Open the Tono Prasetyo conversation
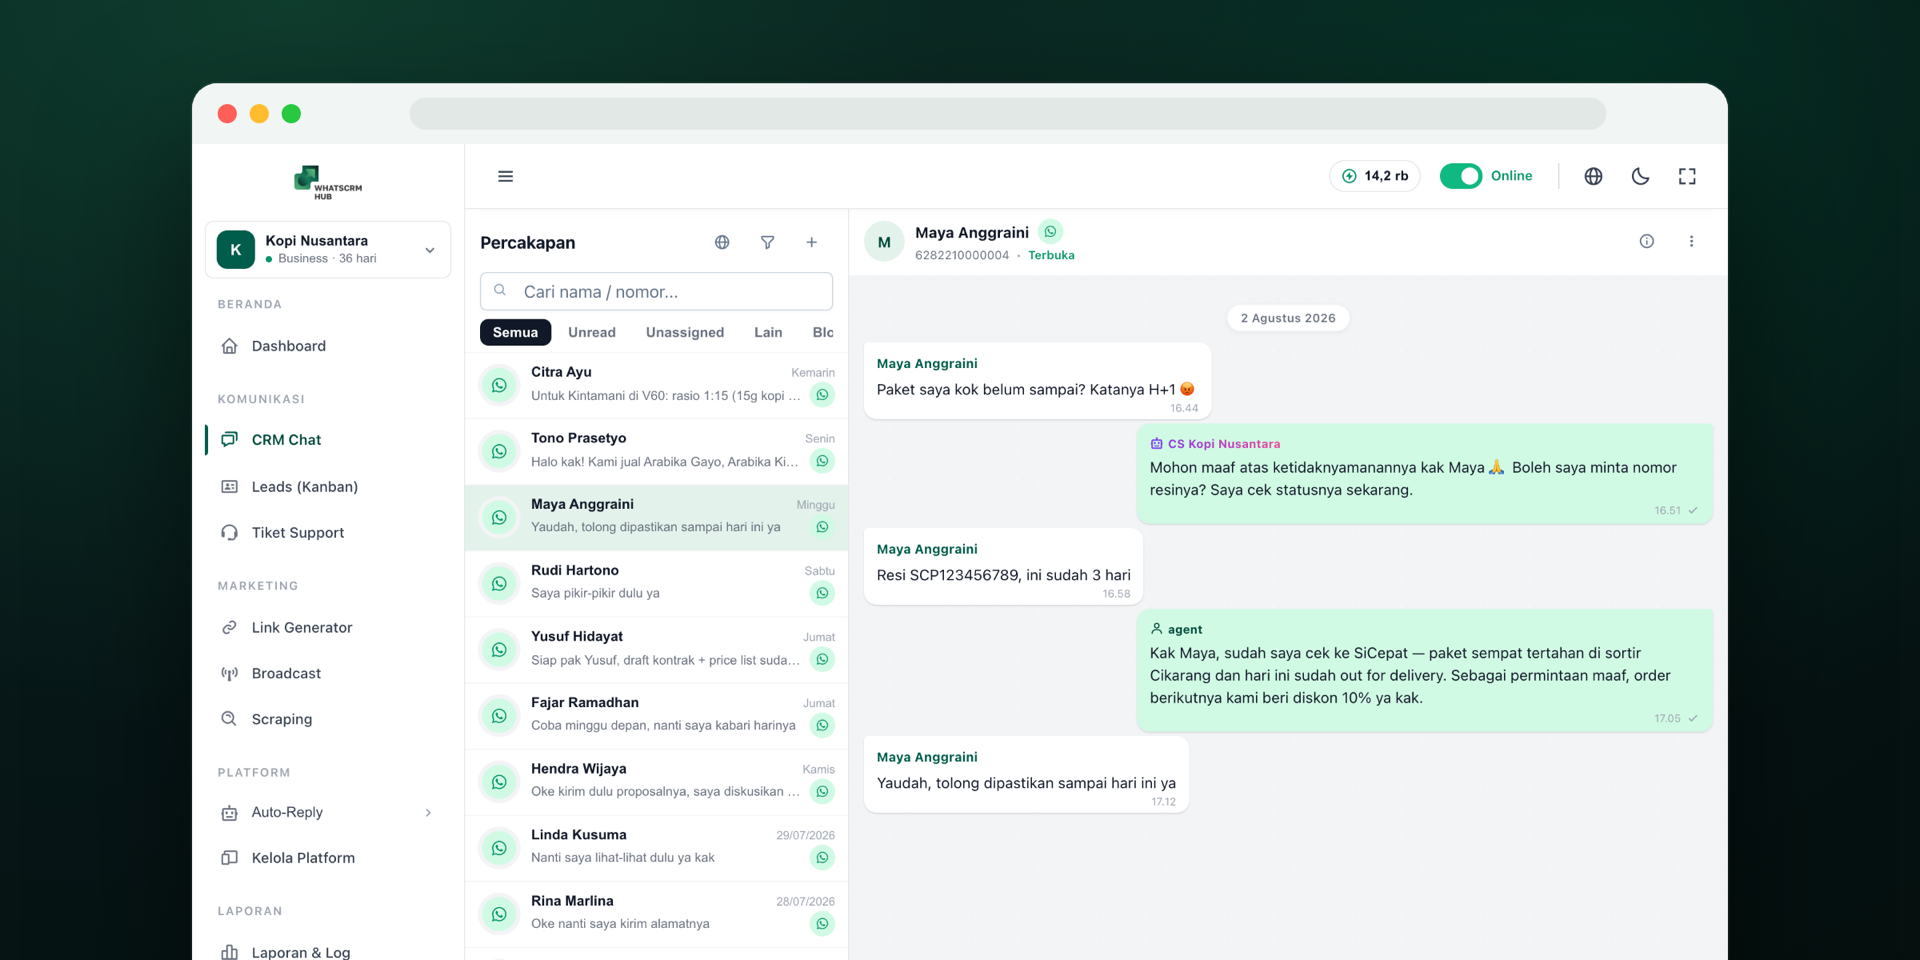The height and width of the screenshot is (960, 1920). tap(656, 451)
